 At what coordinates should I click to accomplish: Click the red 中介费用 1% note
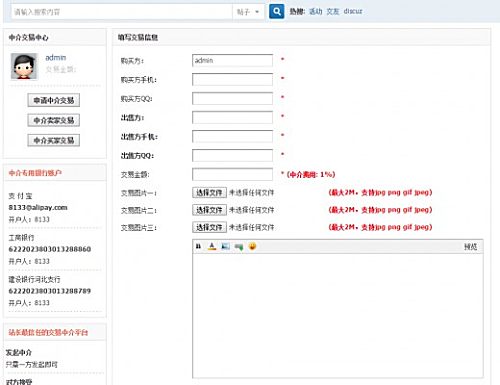pos(310,174)
